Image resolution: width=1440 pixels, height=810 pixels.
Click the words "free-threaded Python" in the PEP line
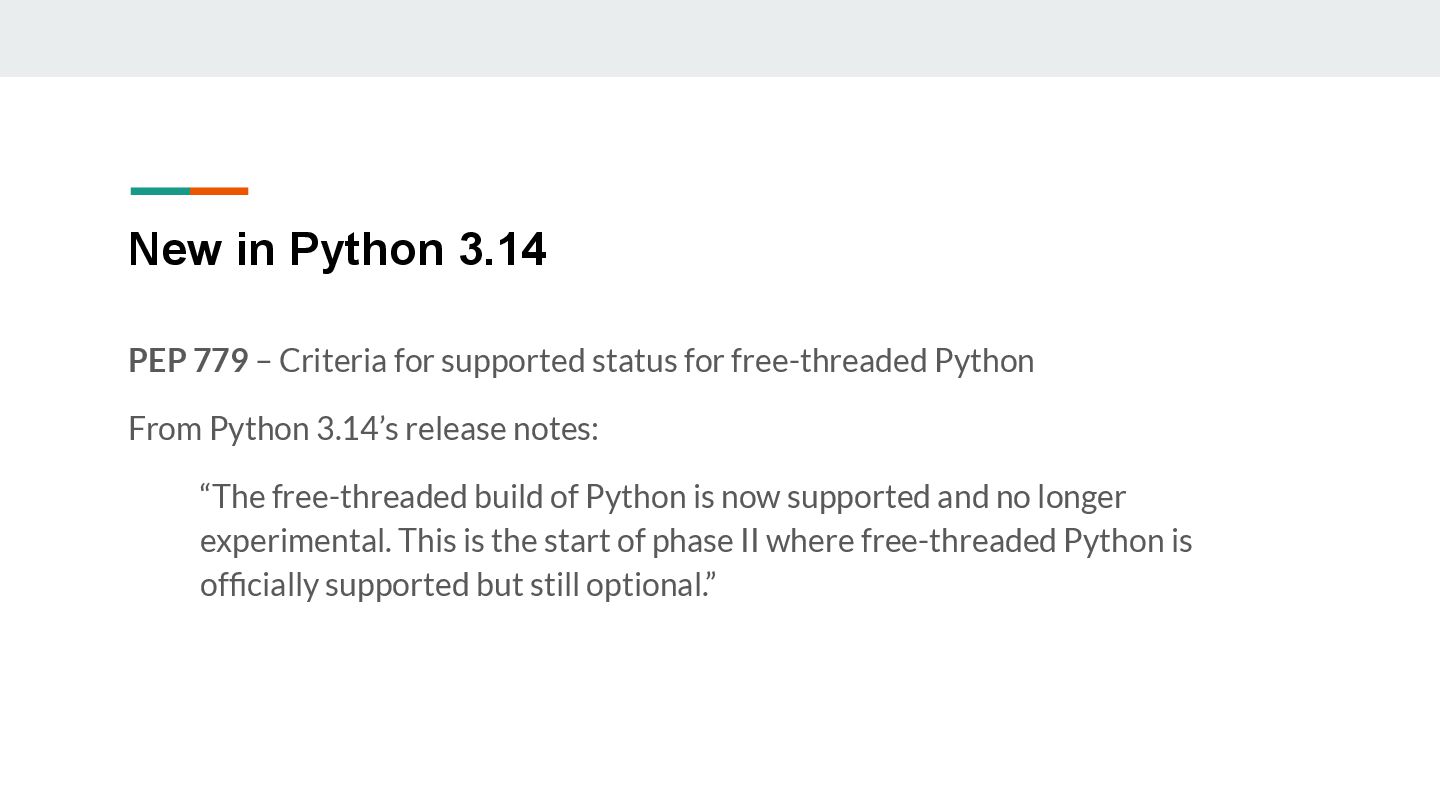[x=882, y=361]
